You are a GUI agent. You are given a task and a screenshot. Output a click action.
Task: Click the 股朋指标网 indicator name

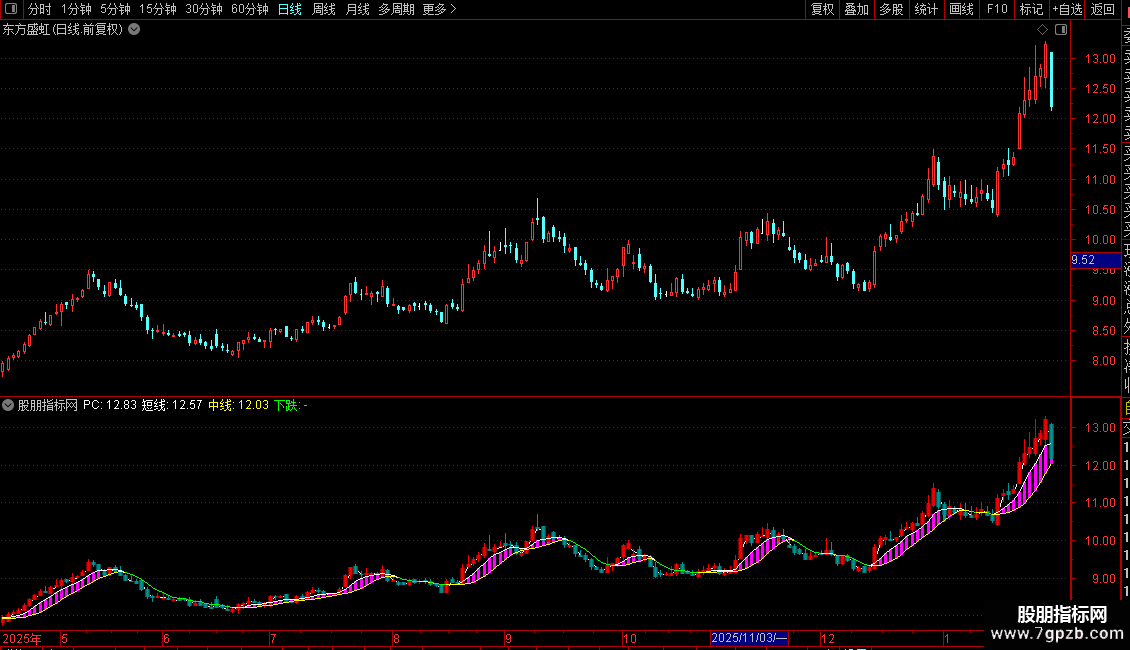(48, 405)
